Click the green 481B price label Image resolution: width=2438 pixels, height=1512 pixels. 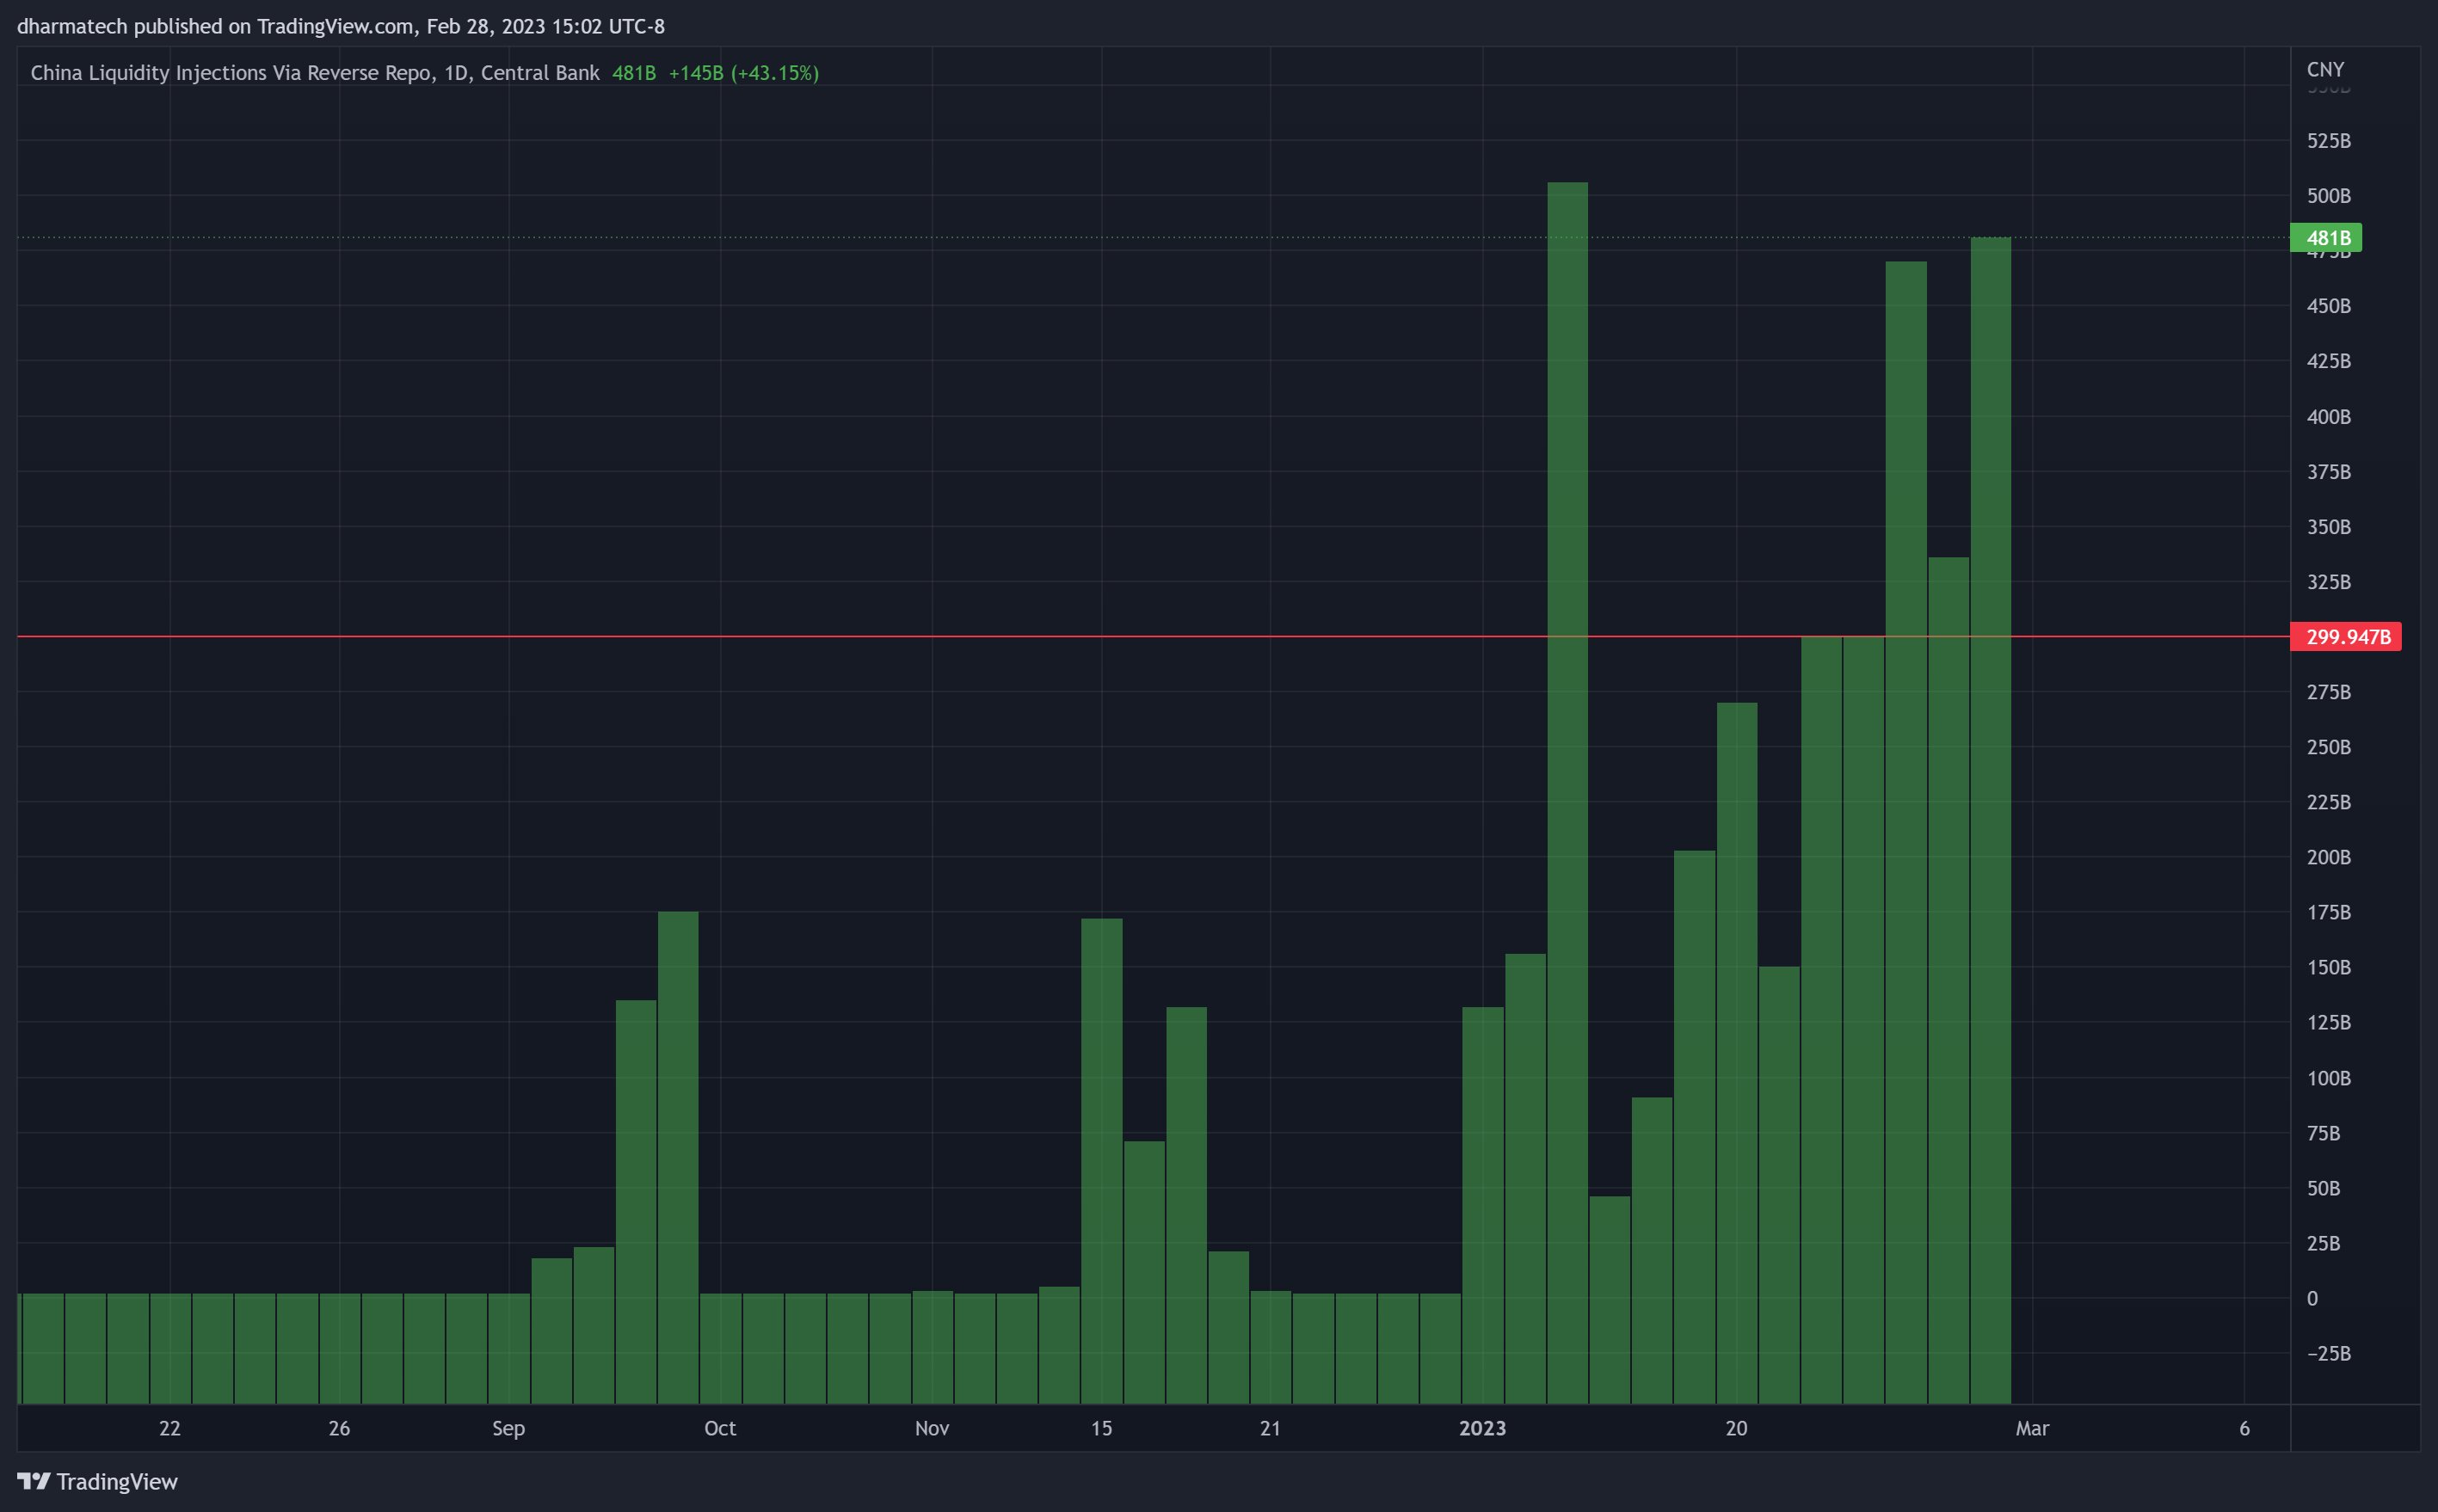2326,238
